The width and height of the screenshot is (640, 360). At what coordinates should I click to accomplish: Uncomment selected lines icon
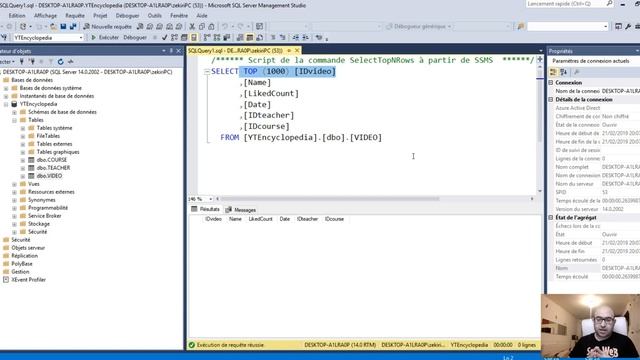pos(282,38)
